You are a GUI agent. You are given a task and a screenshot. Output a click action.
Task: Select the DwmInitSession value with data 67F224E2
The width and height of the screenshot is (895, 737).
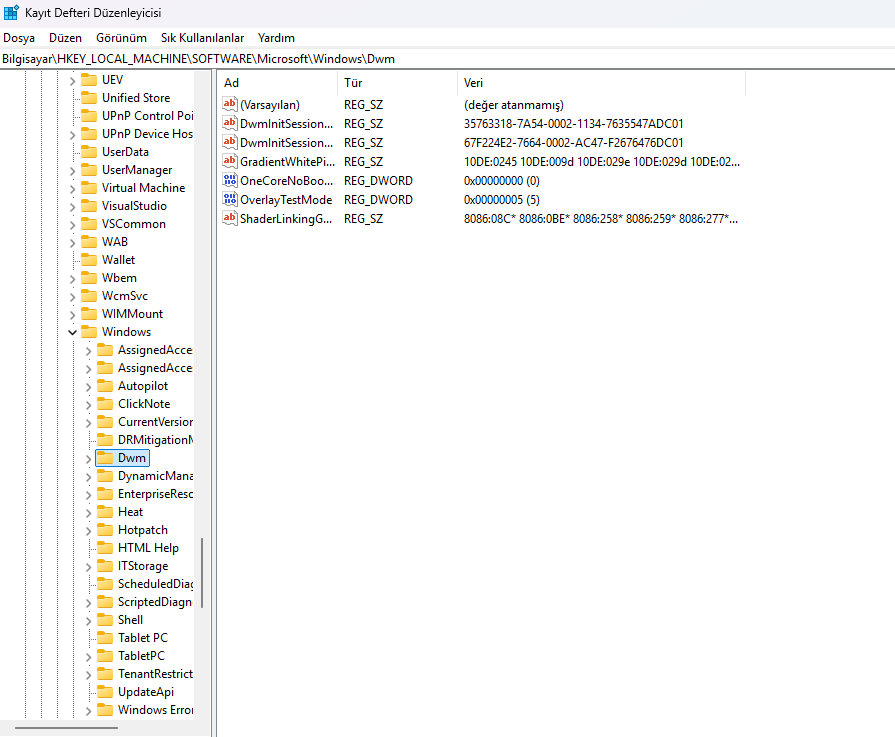pos(286,143)
